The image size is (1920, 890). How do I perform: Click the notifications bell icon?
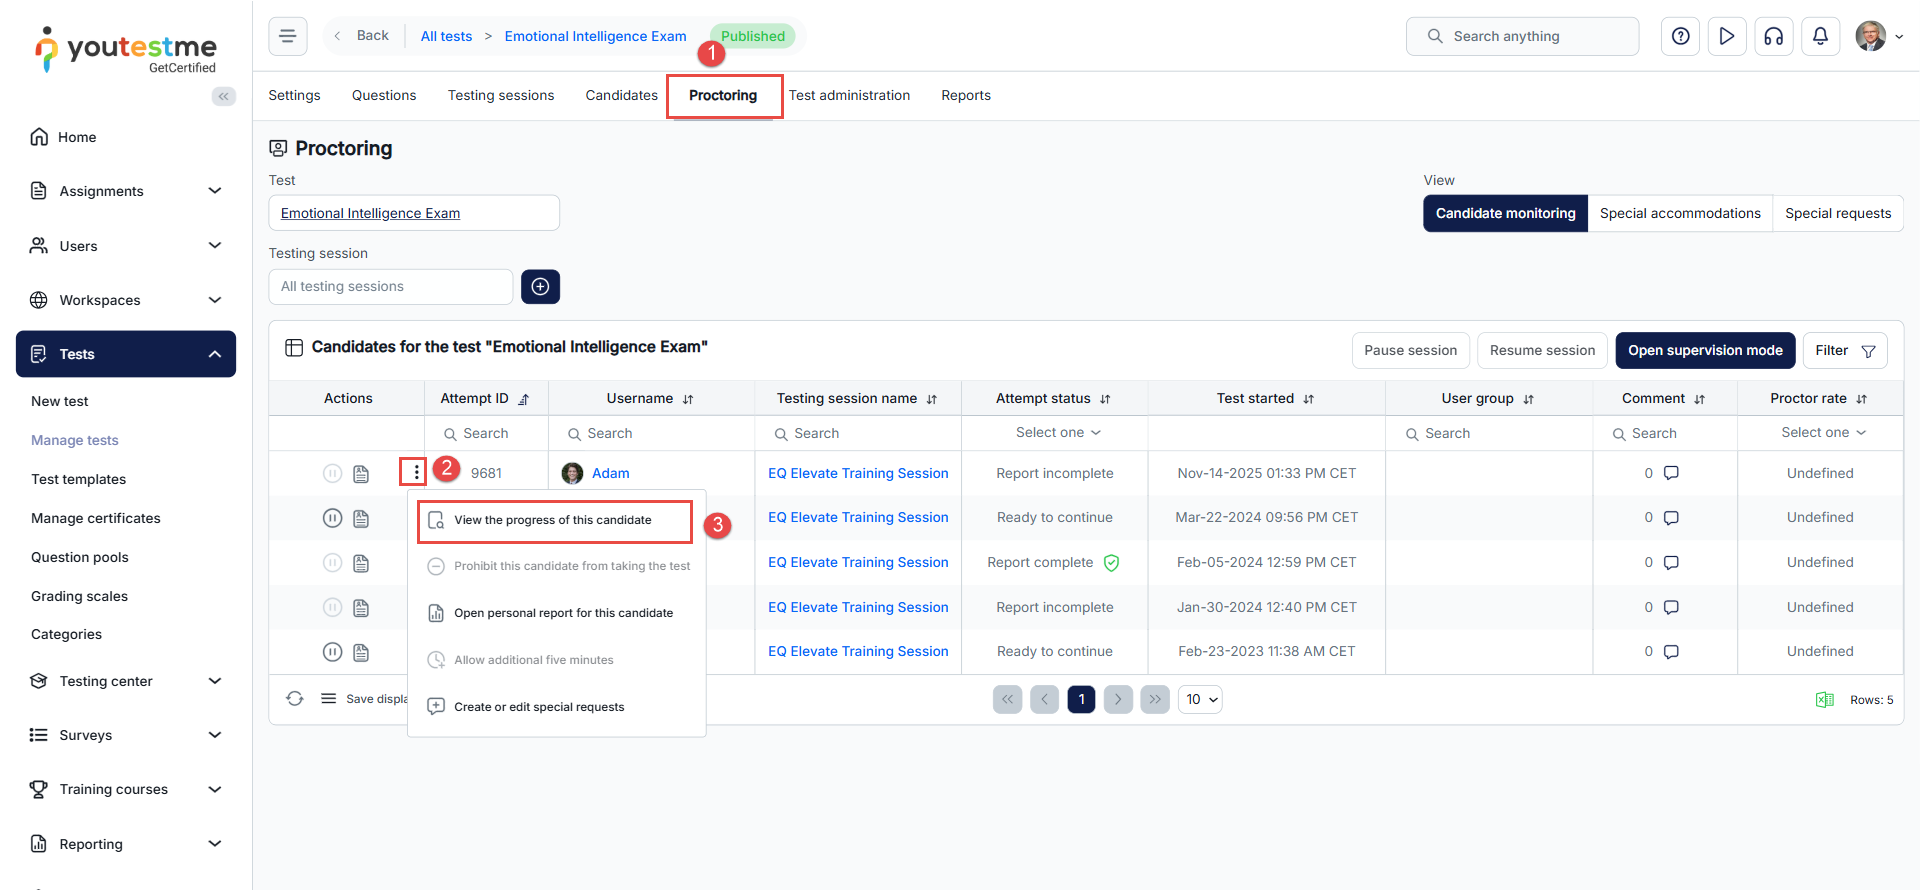[x=1820, y=37]
